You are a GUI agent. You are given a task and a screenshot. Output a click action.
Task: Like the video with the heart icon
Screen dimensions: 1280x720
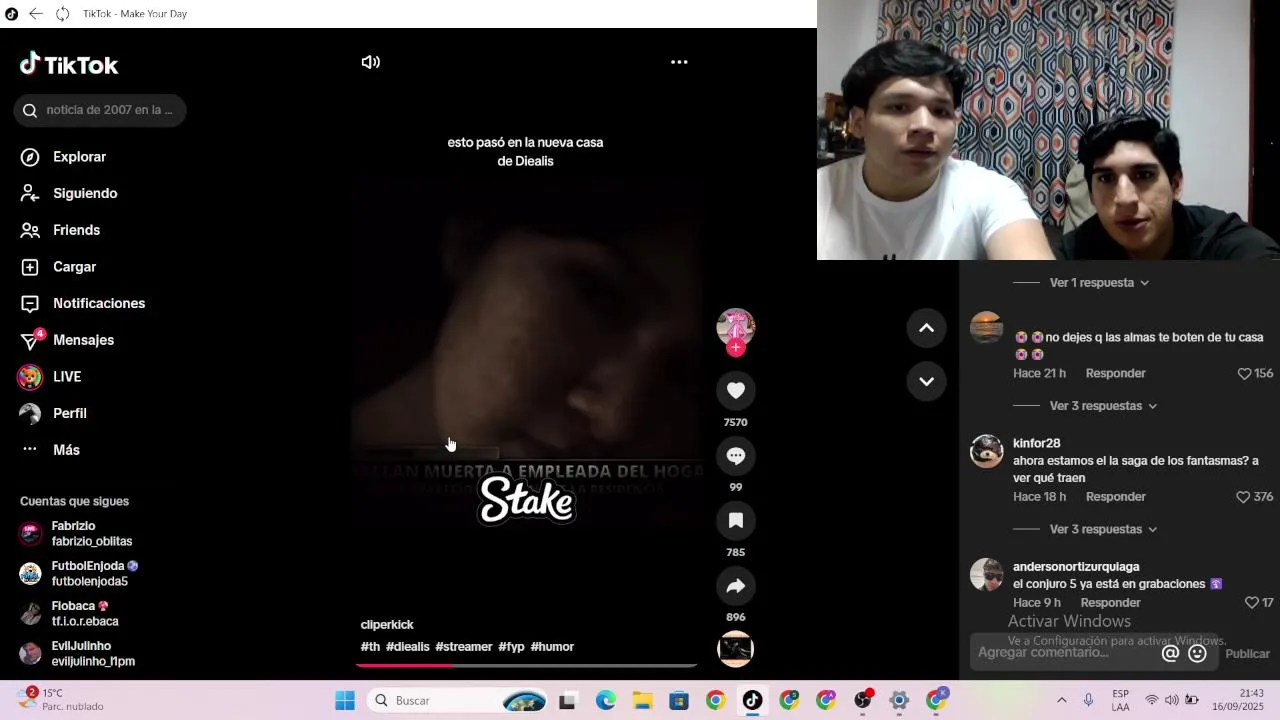736,390
